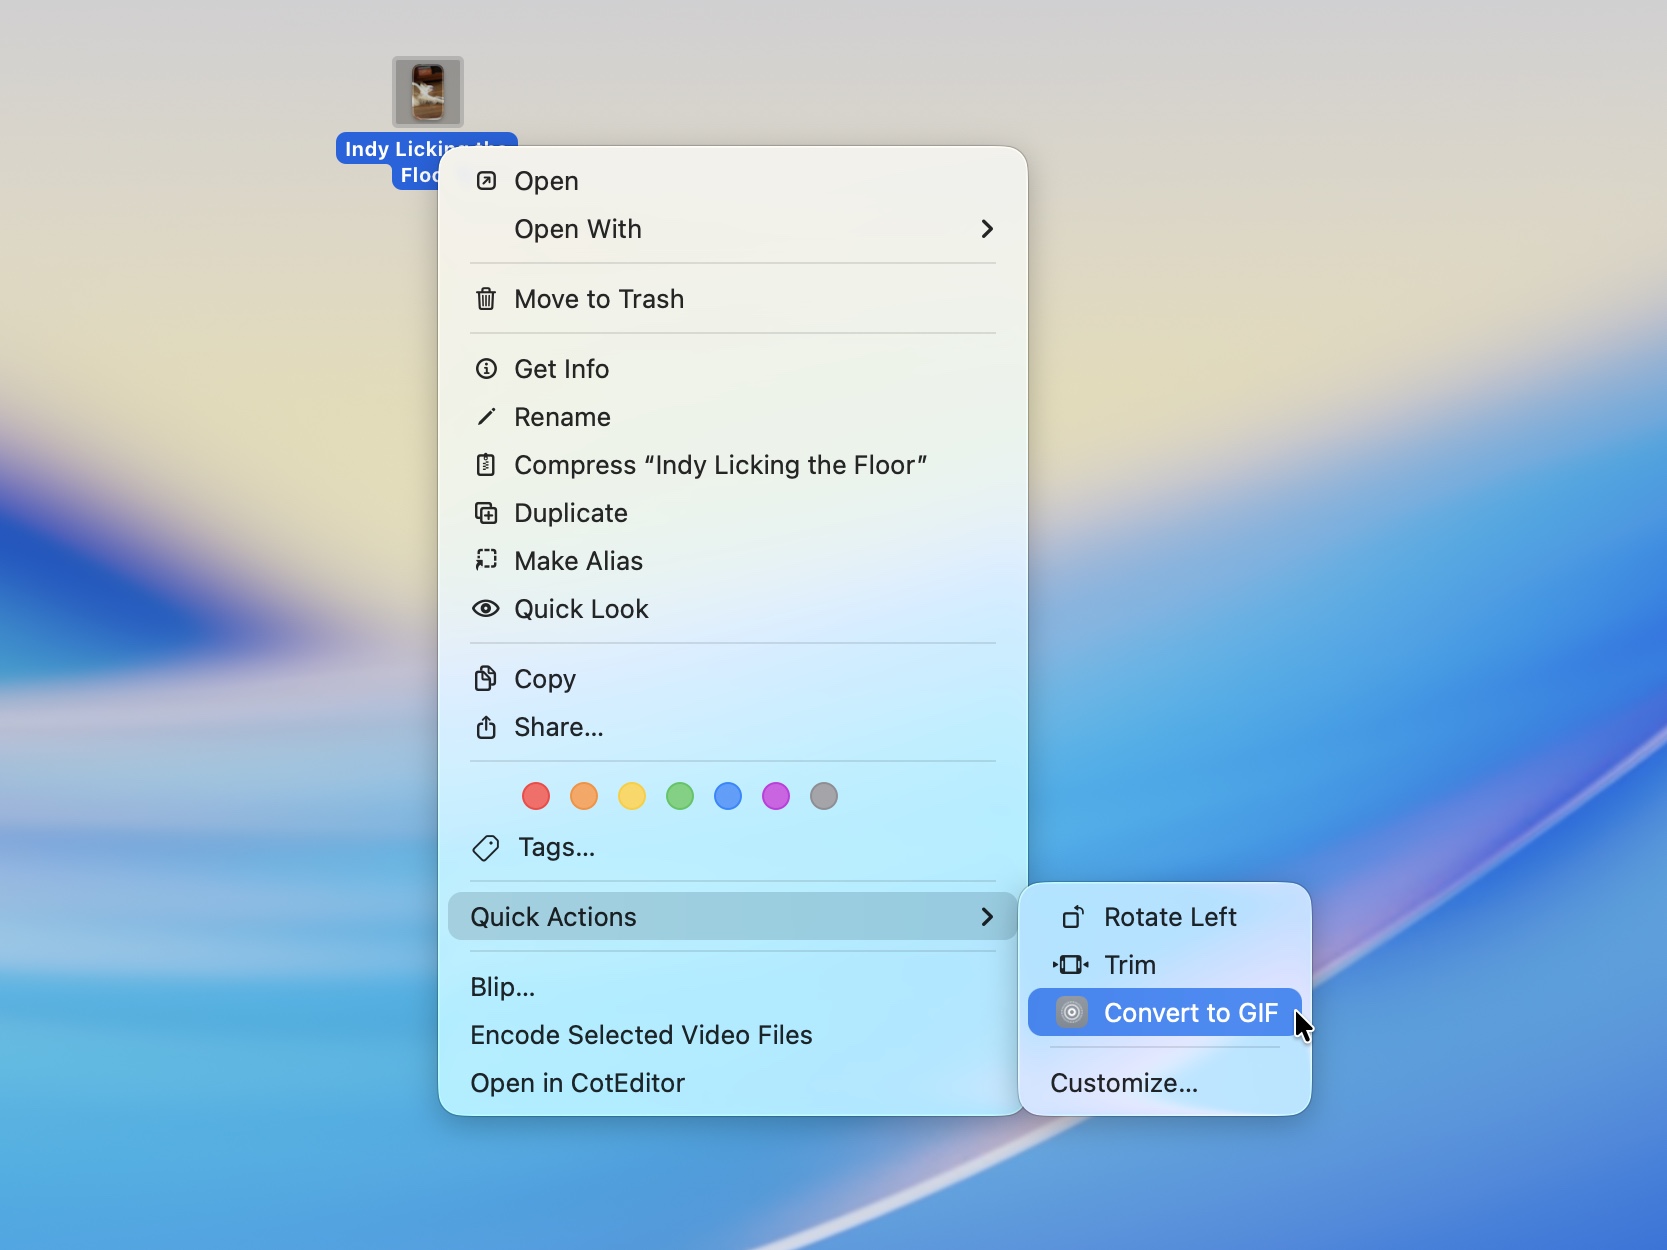Select the Indy Licking the Floor video thumbnail
The image size is (1667, 1250).
[x=428, y=92]
